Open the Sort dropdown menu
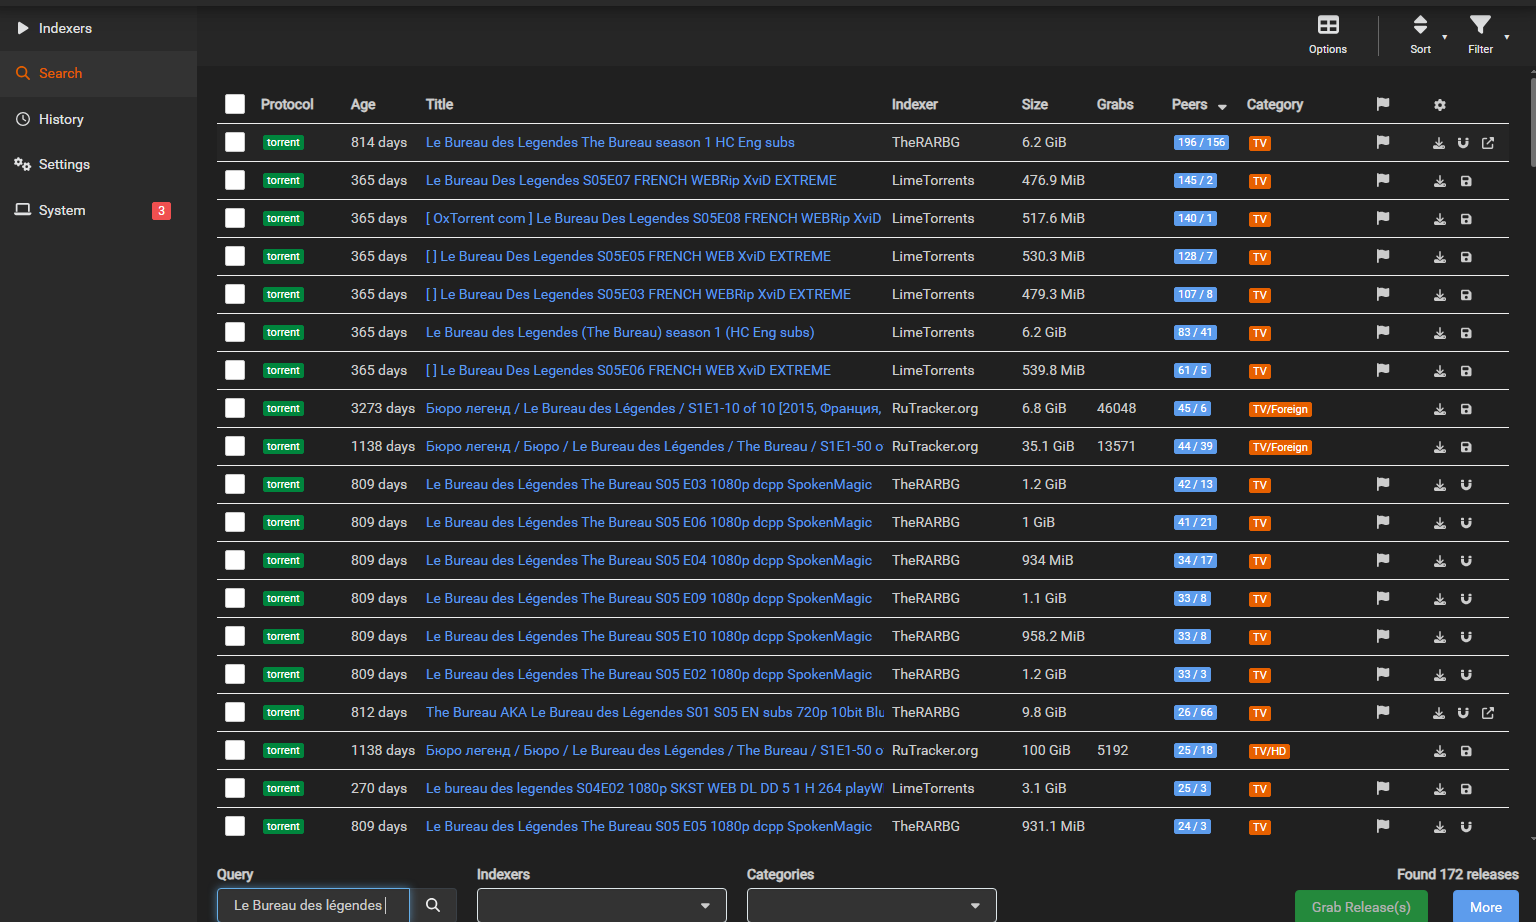Viewport: 1536px width, 922px height. click(1421, 34)
